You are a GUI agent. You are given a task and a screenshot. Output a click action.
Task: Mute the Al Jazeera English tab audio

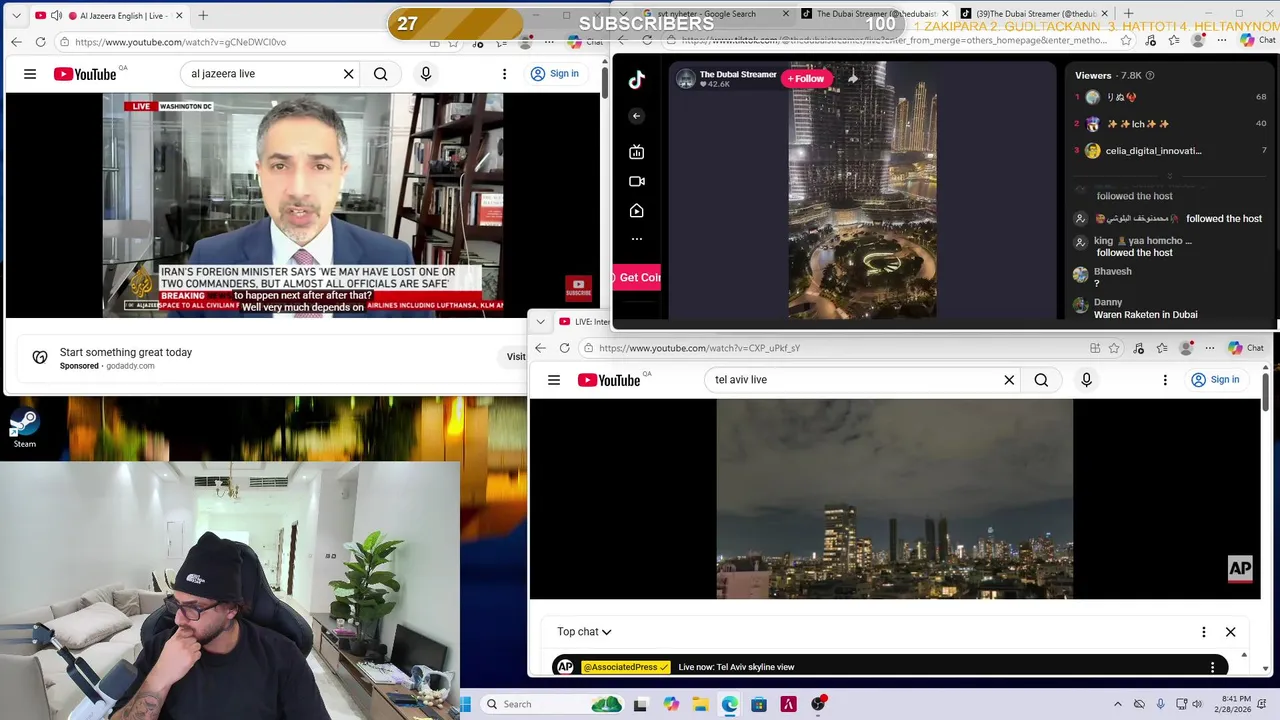coord(56,16)
